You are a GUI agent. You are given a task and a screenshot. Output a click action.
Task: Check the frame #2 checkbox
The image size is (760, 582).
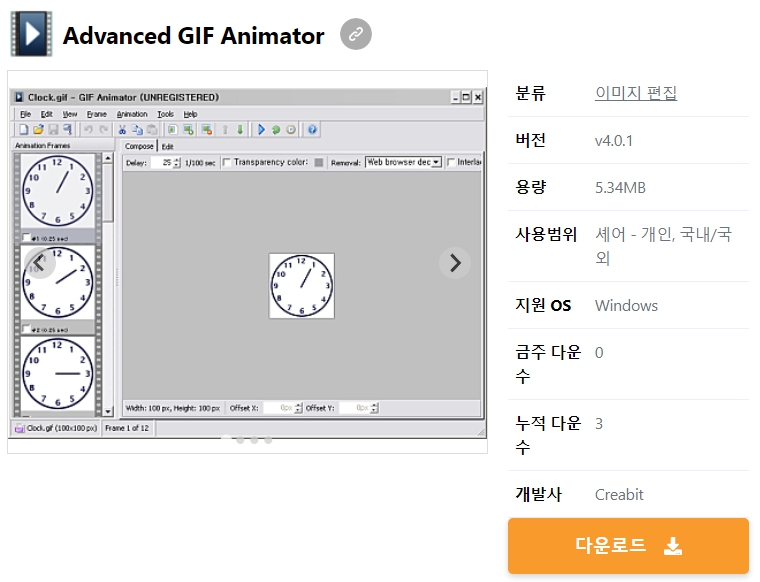(x=26, y=329)
